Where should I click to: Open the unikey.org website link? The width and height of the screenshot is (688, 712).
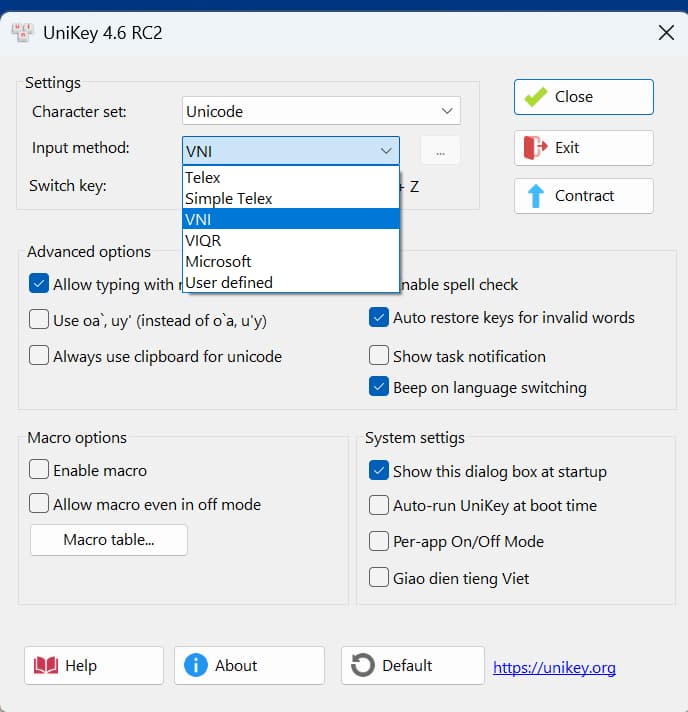coord(554,667)
